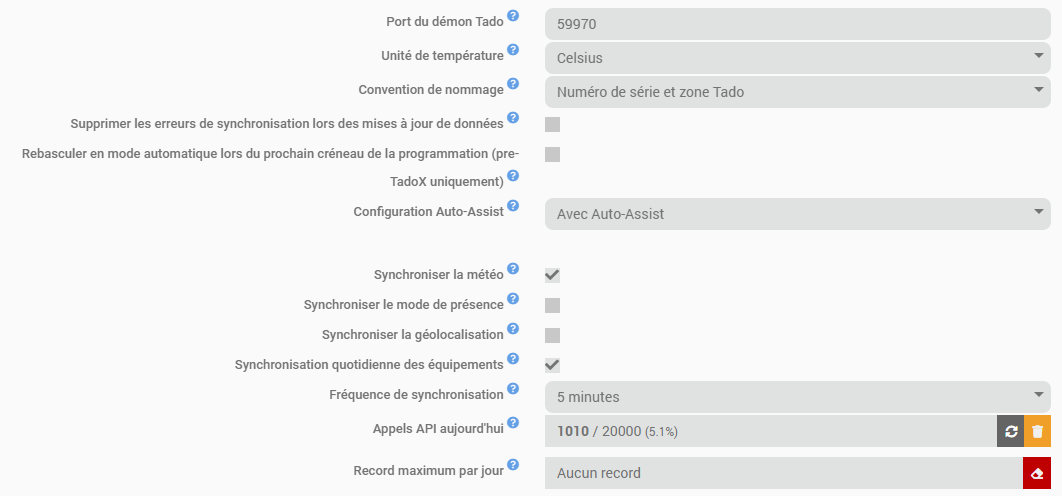Erase the Record maximum par jour value
This screenshot has width=1062, height=496.
1038,472
